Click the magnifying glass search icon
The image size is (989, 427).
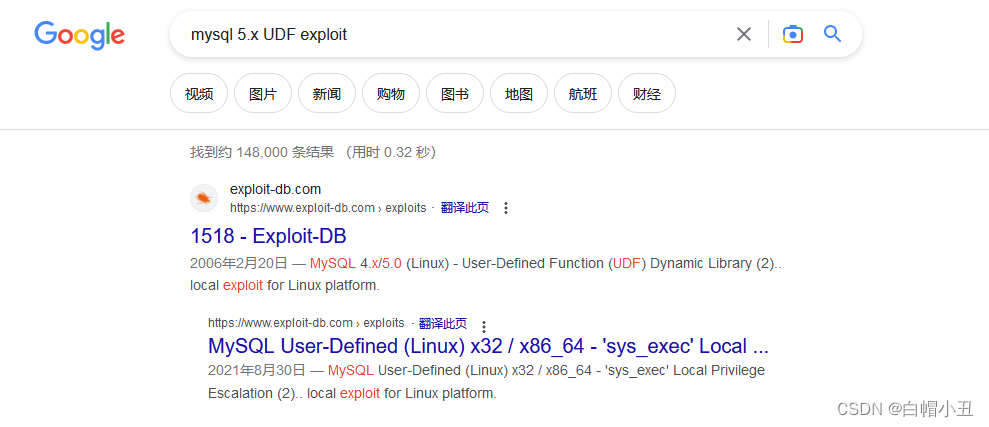(x=833, y=33)
